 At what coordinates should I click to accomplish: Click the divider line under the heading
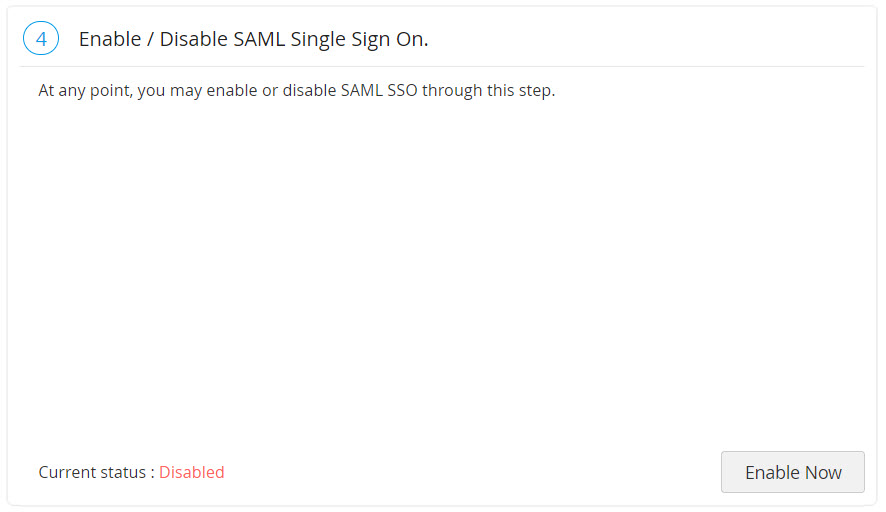(x=440, y=66)
